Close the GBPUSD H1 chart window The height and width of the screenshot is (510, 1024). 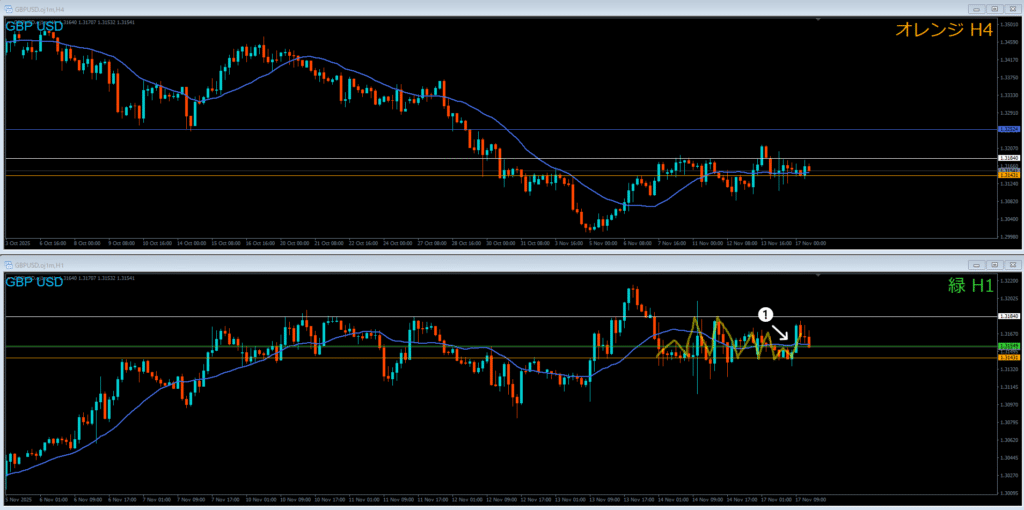coord(1012,265)
